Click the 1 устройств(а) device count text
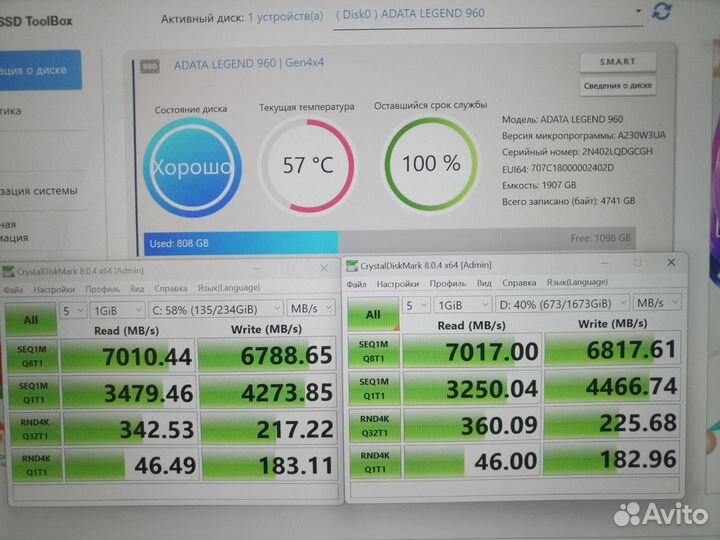Viewport: 720px width, 540px height. pyautogui.click(x=285, y=17)
